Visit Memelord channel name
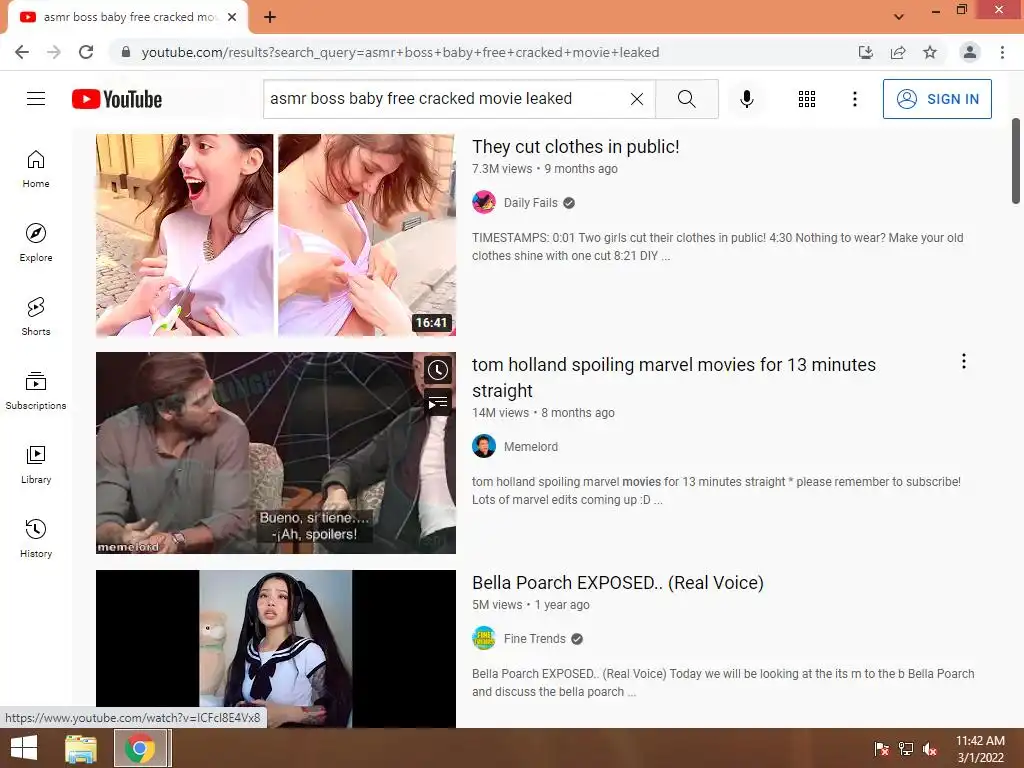 pyautogui.click(x=530, y=447)
